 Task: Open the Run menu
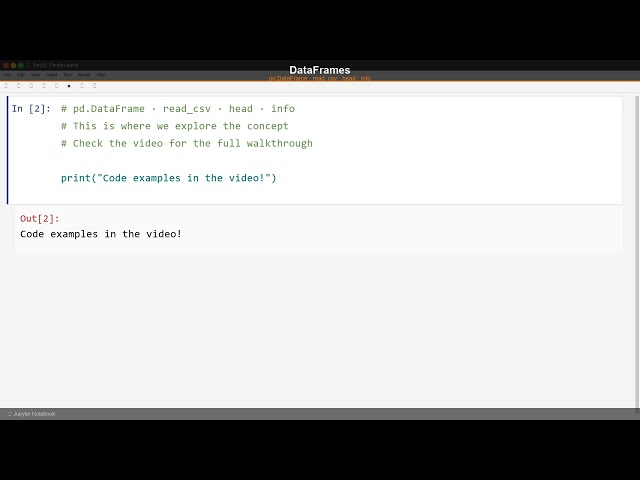coord(68,75)
